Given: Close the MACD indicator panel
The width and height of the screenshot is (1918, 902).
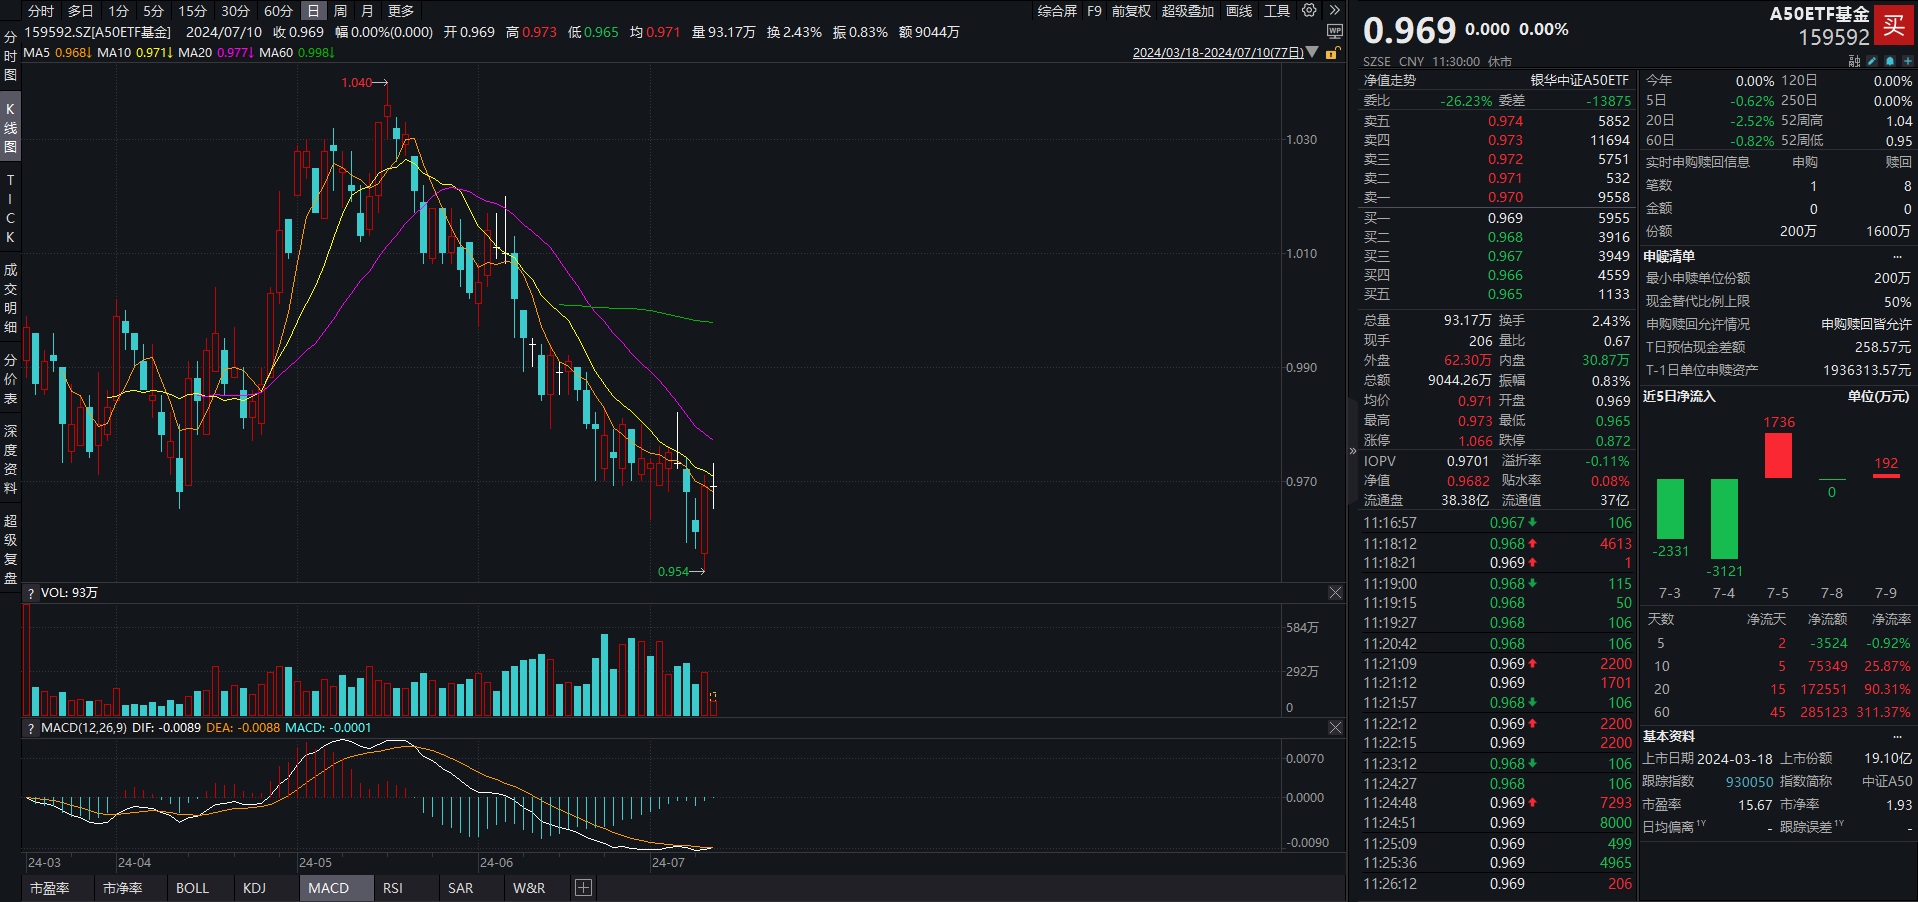Looking at the screenshot, I should (1335, 728).
